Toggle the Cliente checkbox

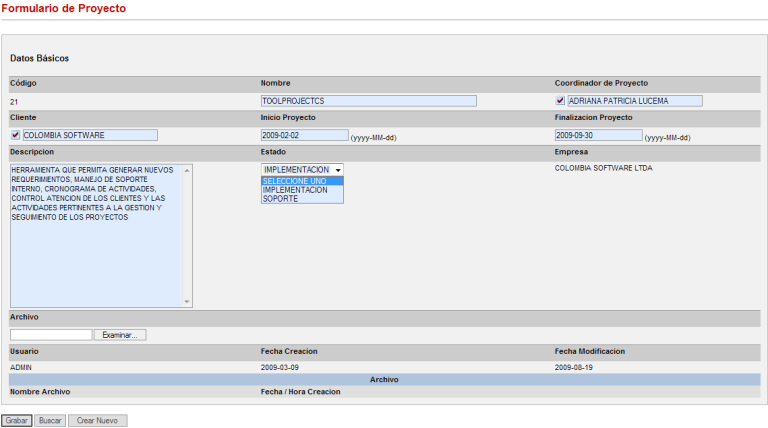click(15, 135)
